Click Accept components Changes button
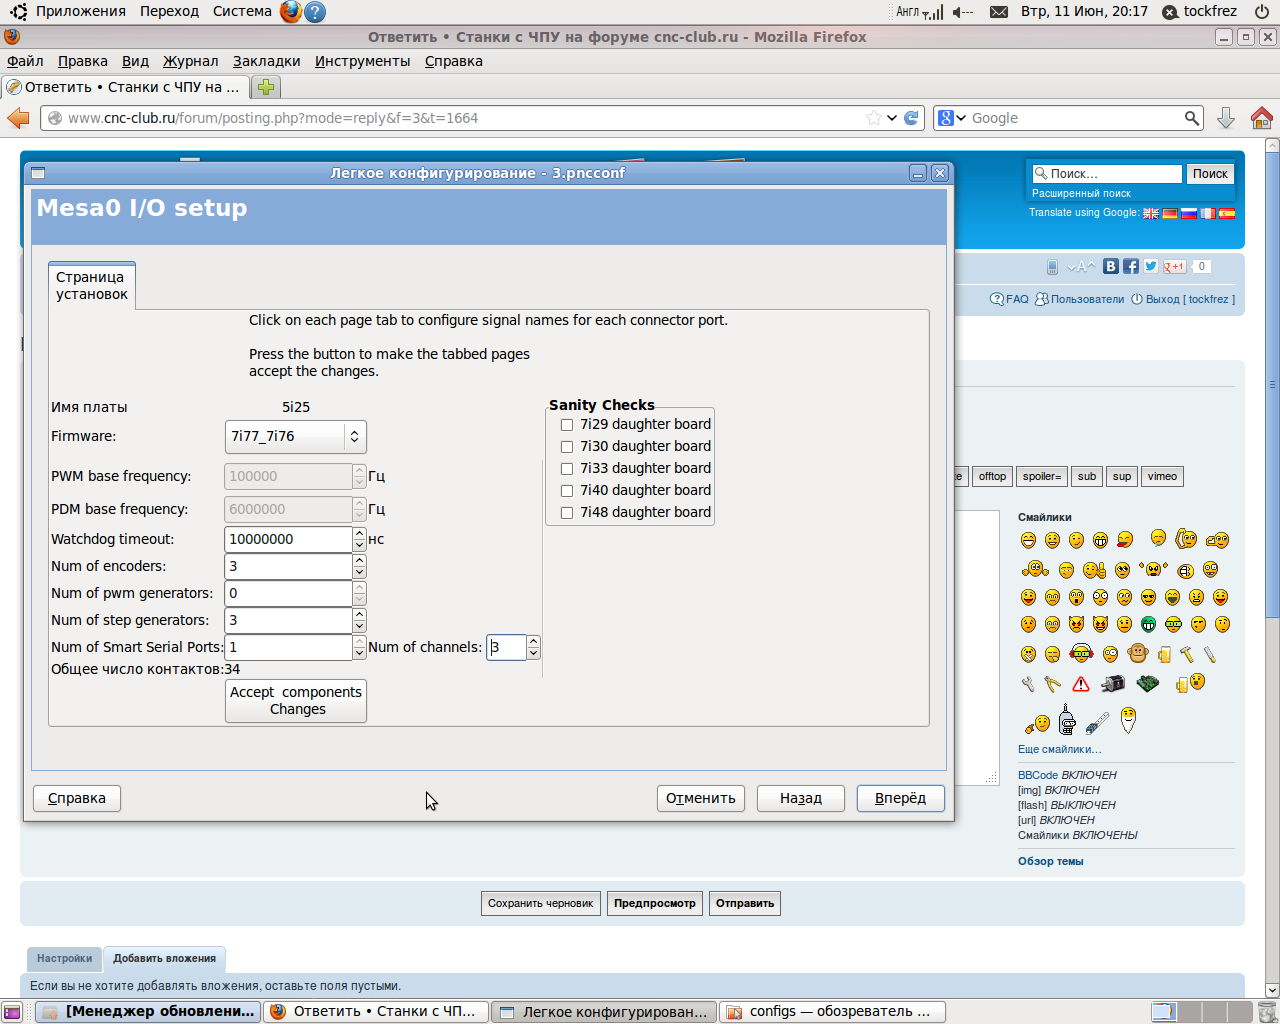The height and width of the screenshot is (1024, 1280). pyautogui.click(x=296, y=701)
